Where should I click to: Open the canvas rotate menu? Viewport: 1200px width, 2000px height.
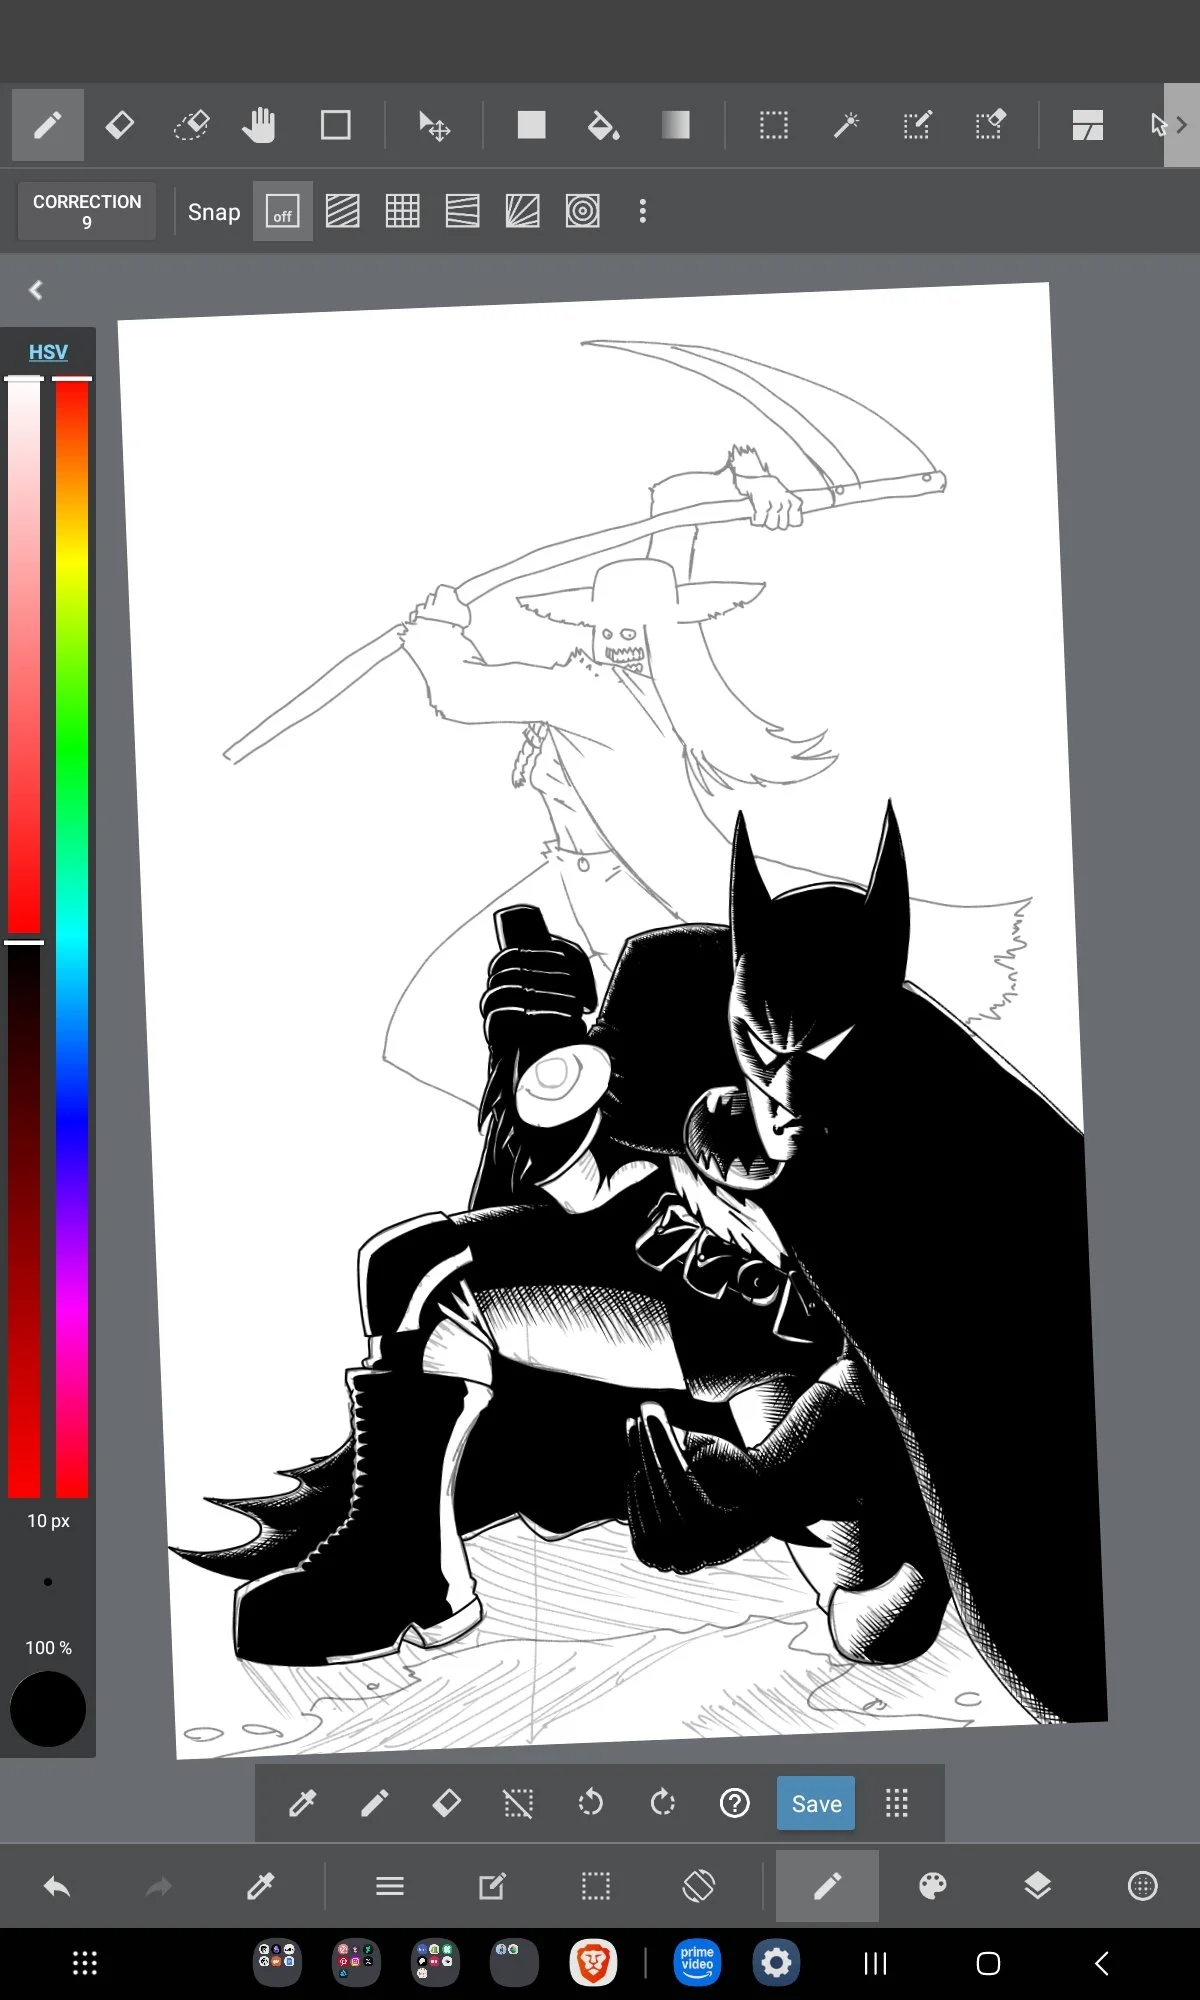pyautogui.click(x=699, y=1887)
